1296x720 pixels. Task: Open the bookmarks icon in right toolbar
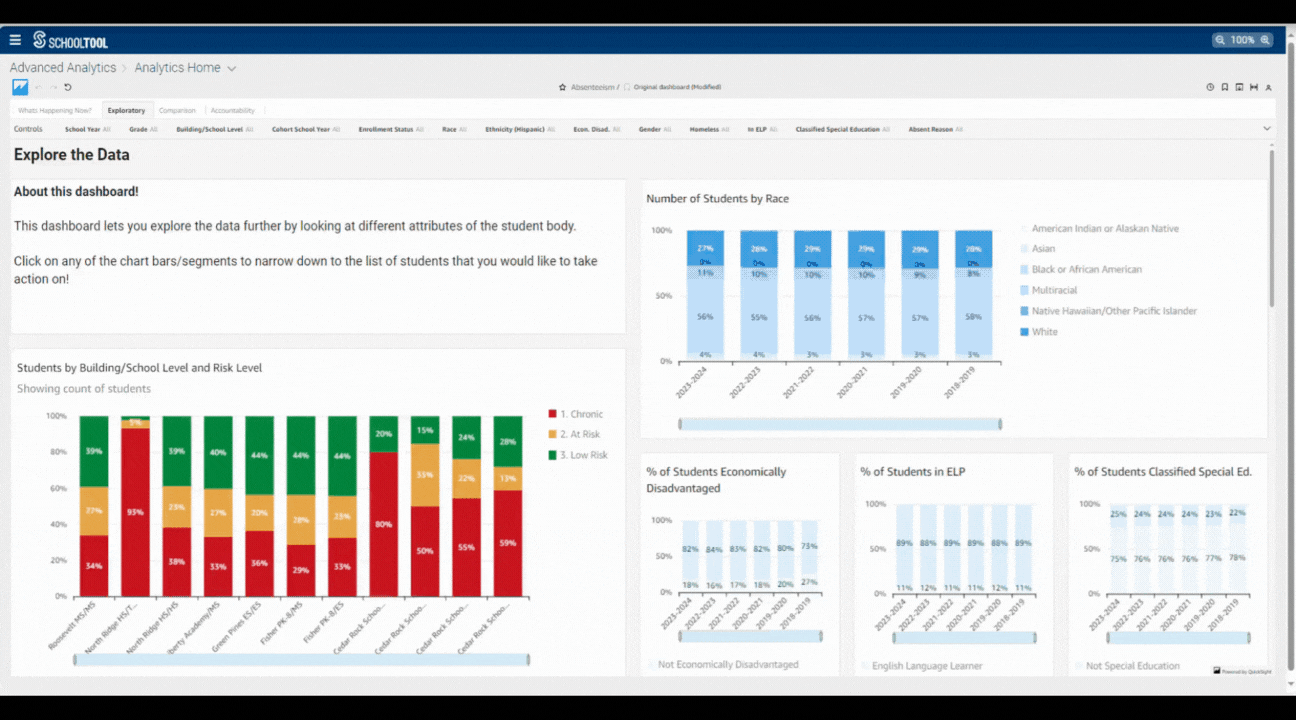tap(1225, 87)
